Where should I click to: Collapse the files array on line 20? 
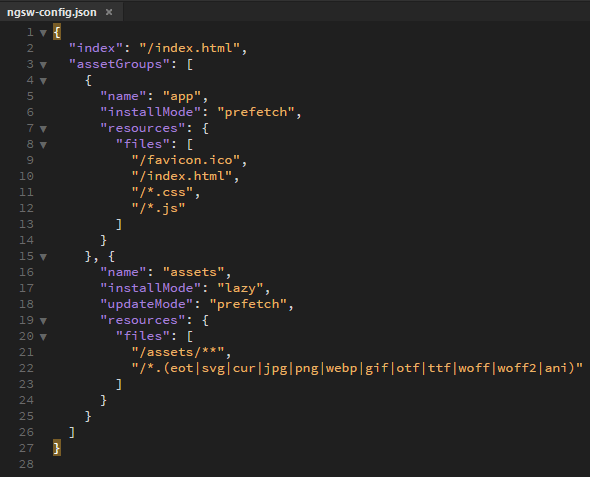[43, 337]
